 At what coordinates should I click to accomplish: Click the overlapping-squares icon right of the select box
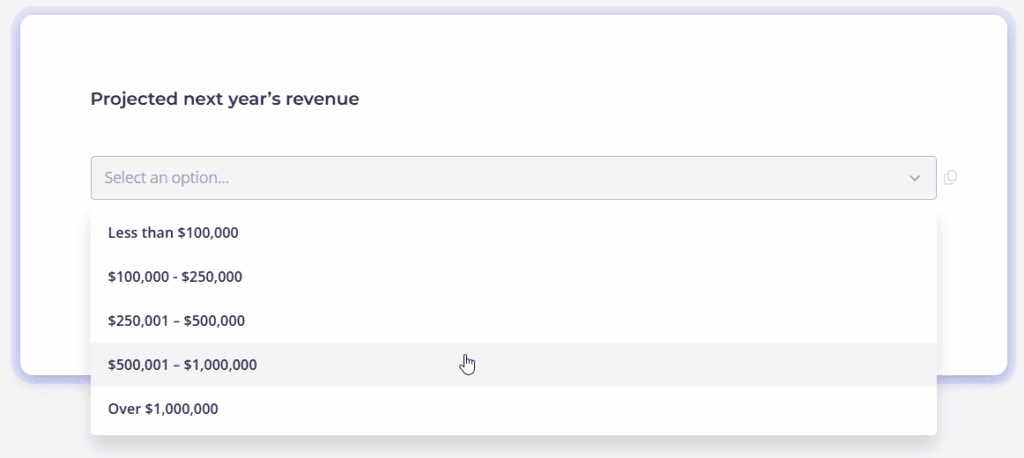950,178
